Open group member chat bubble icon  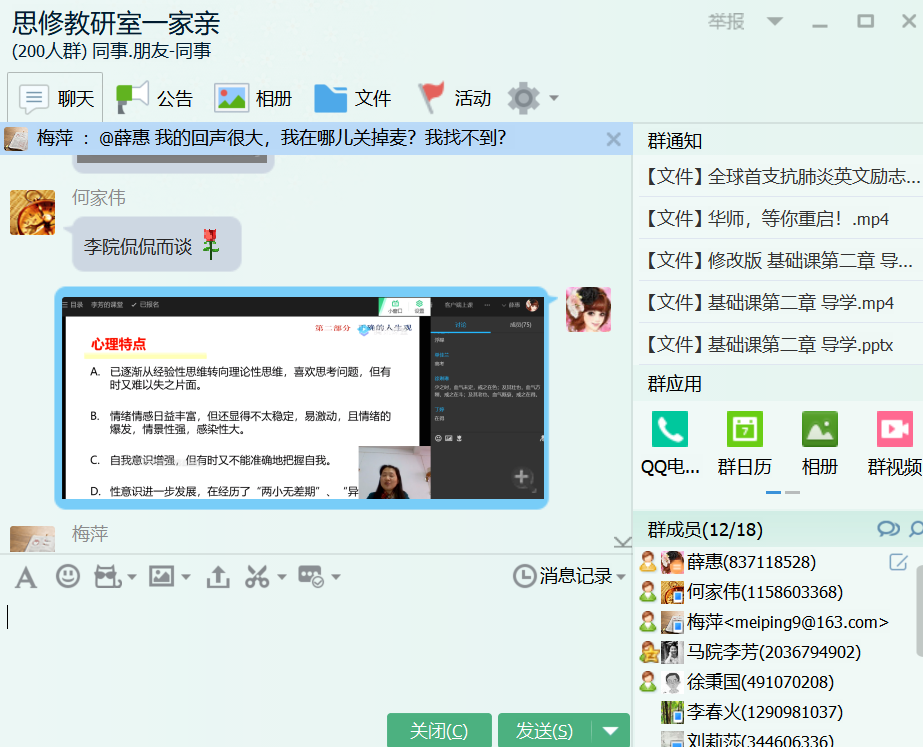tap(887, 529)
